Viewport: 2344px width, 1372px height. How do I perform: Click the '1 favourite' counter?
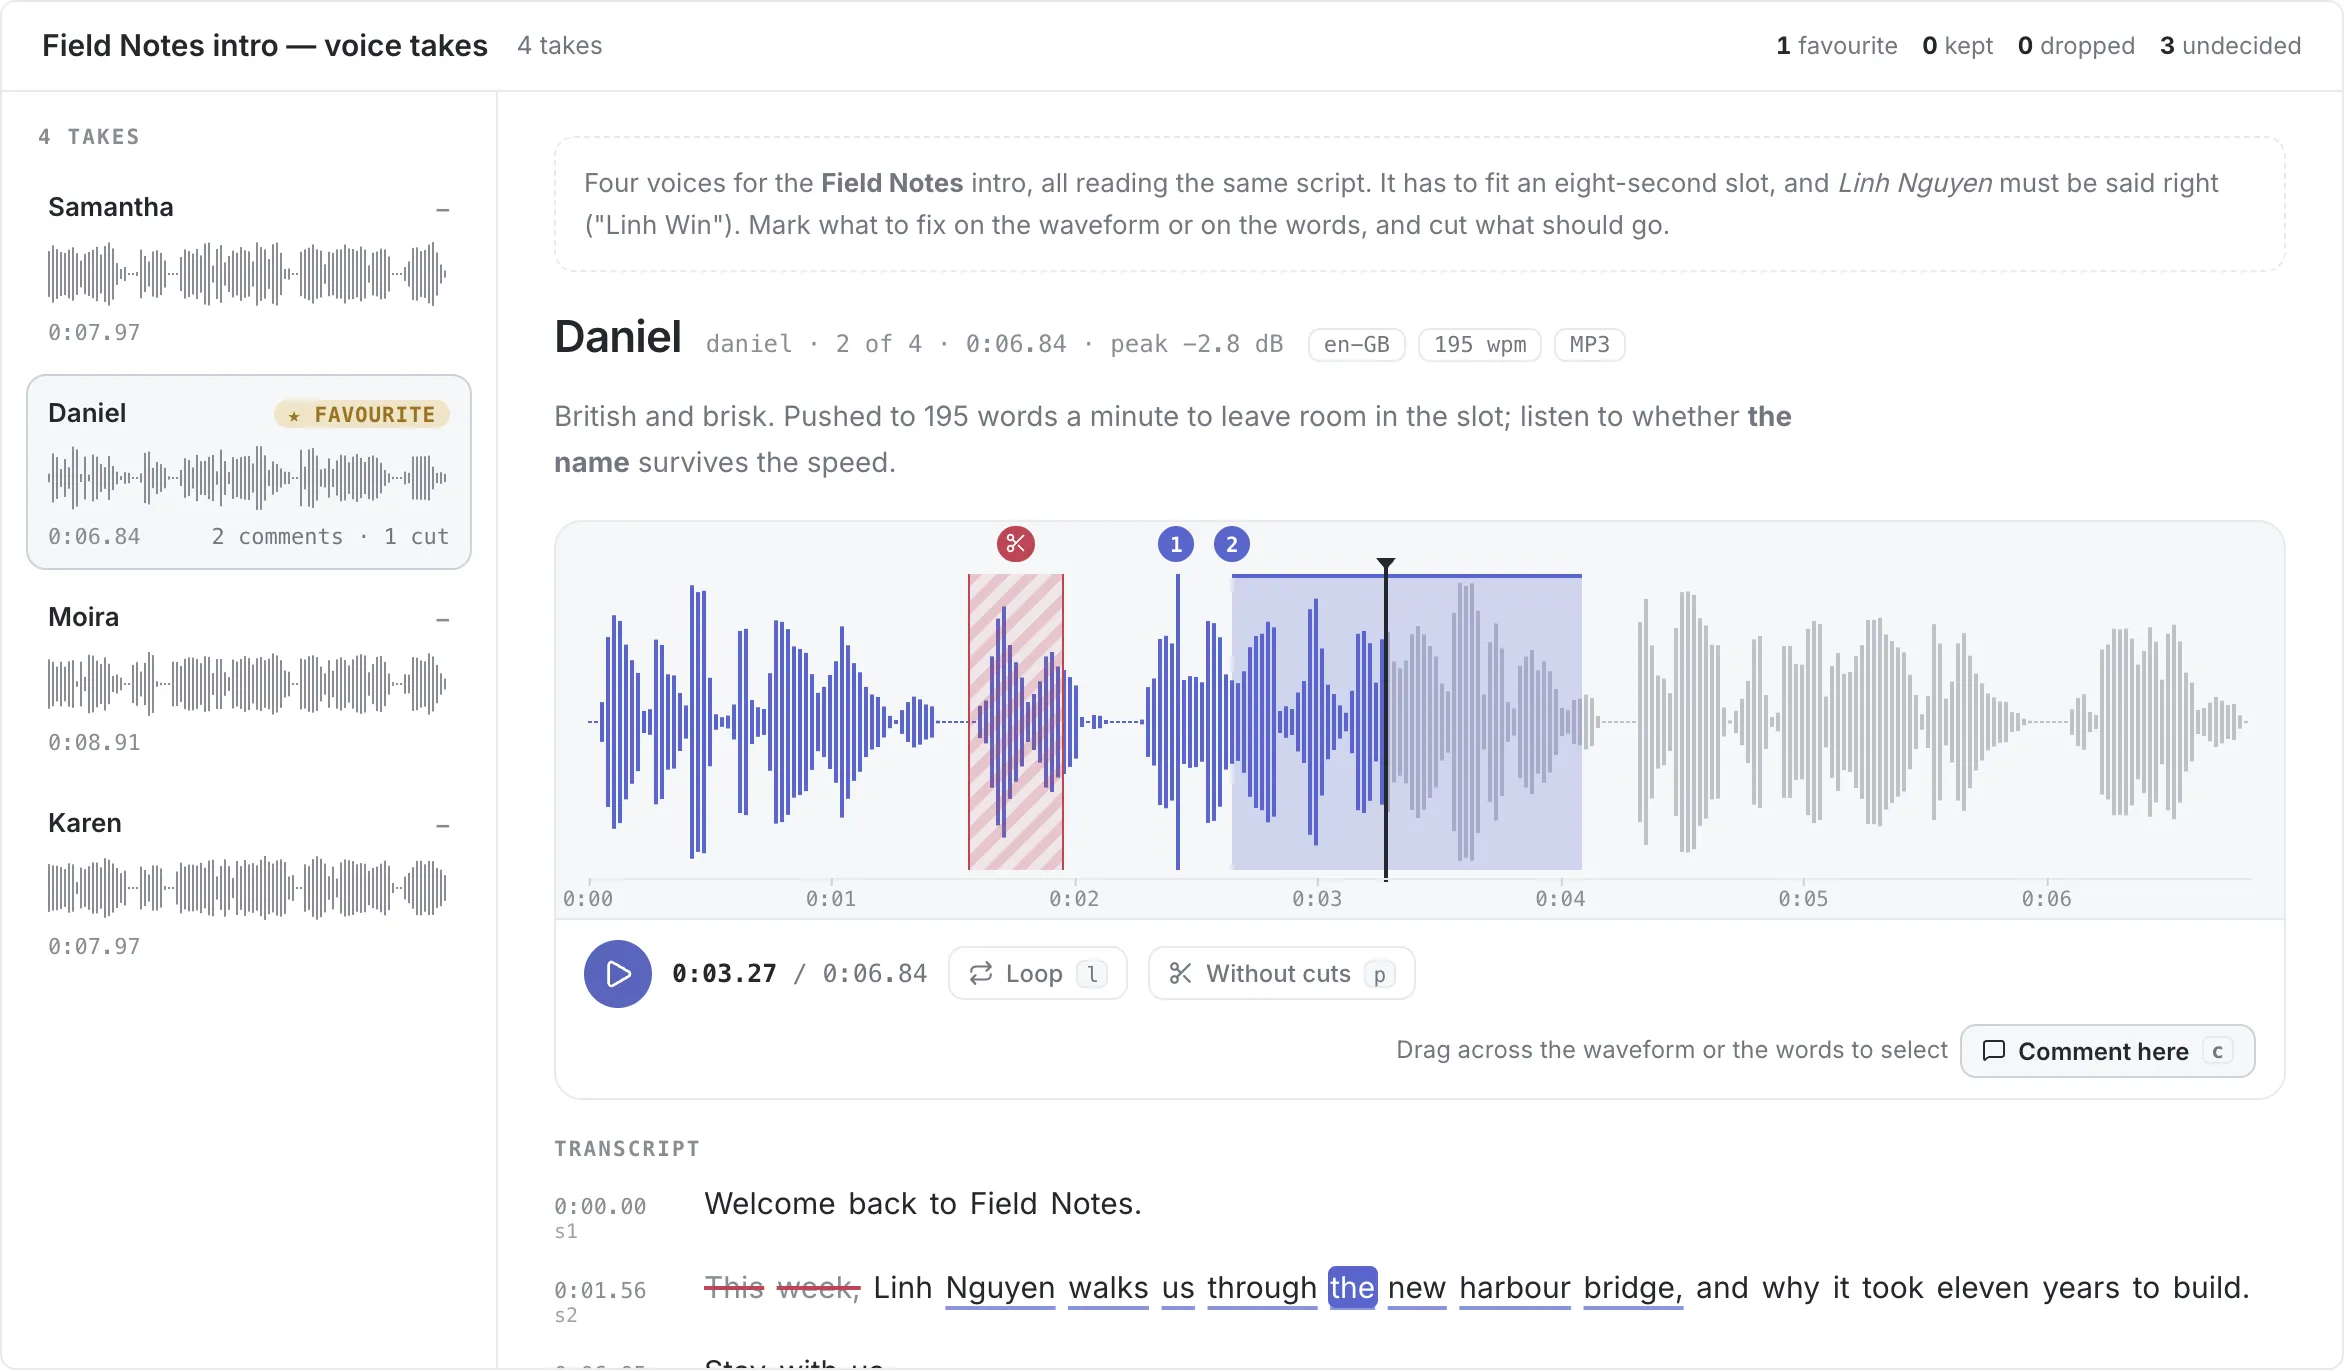pos(1836,45)
